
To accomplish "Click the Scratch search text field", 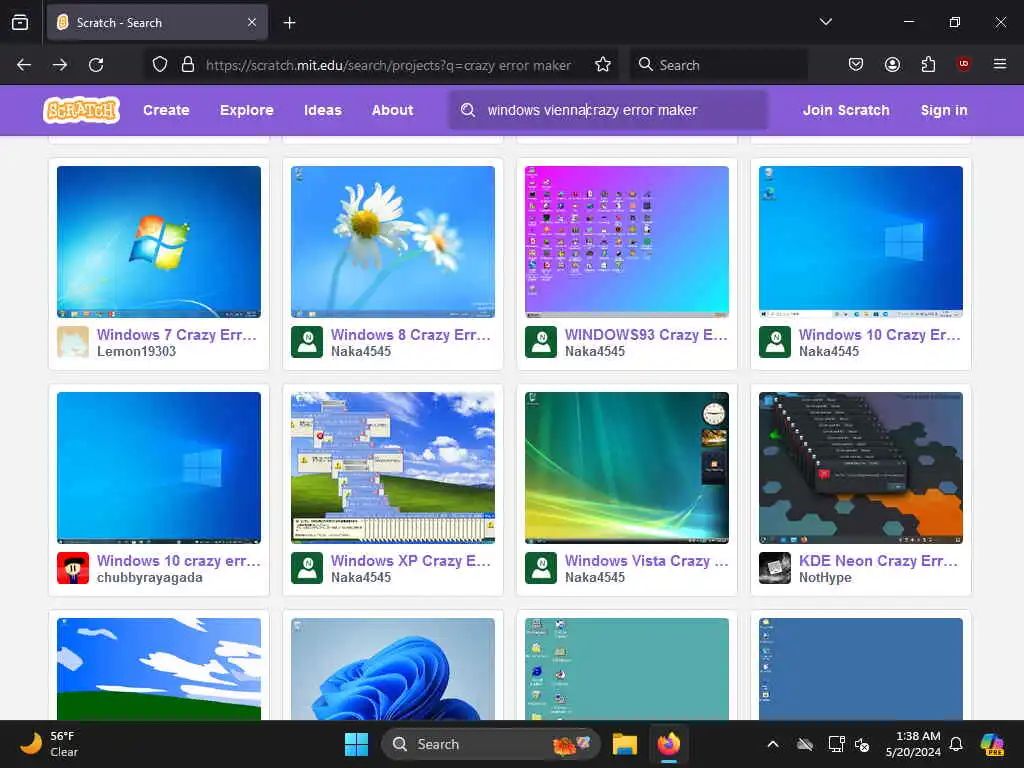I will tap(608, 110).
